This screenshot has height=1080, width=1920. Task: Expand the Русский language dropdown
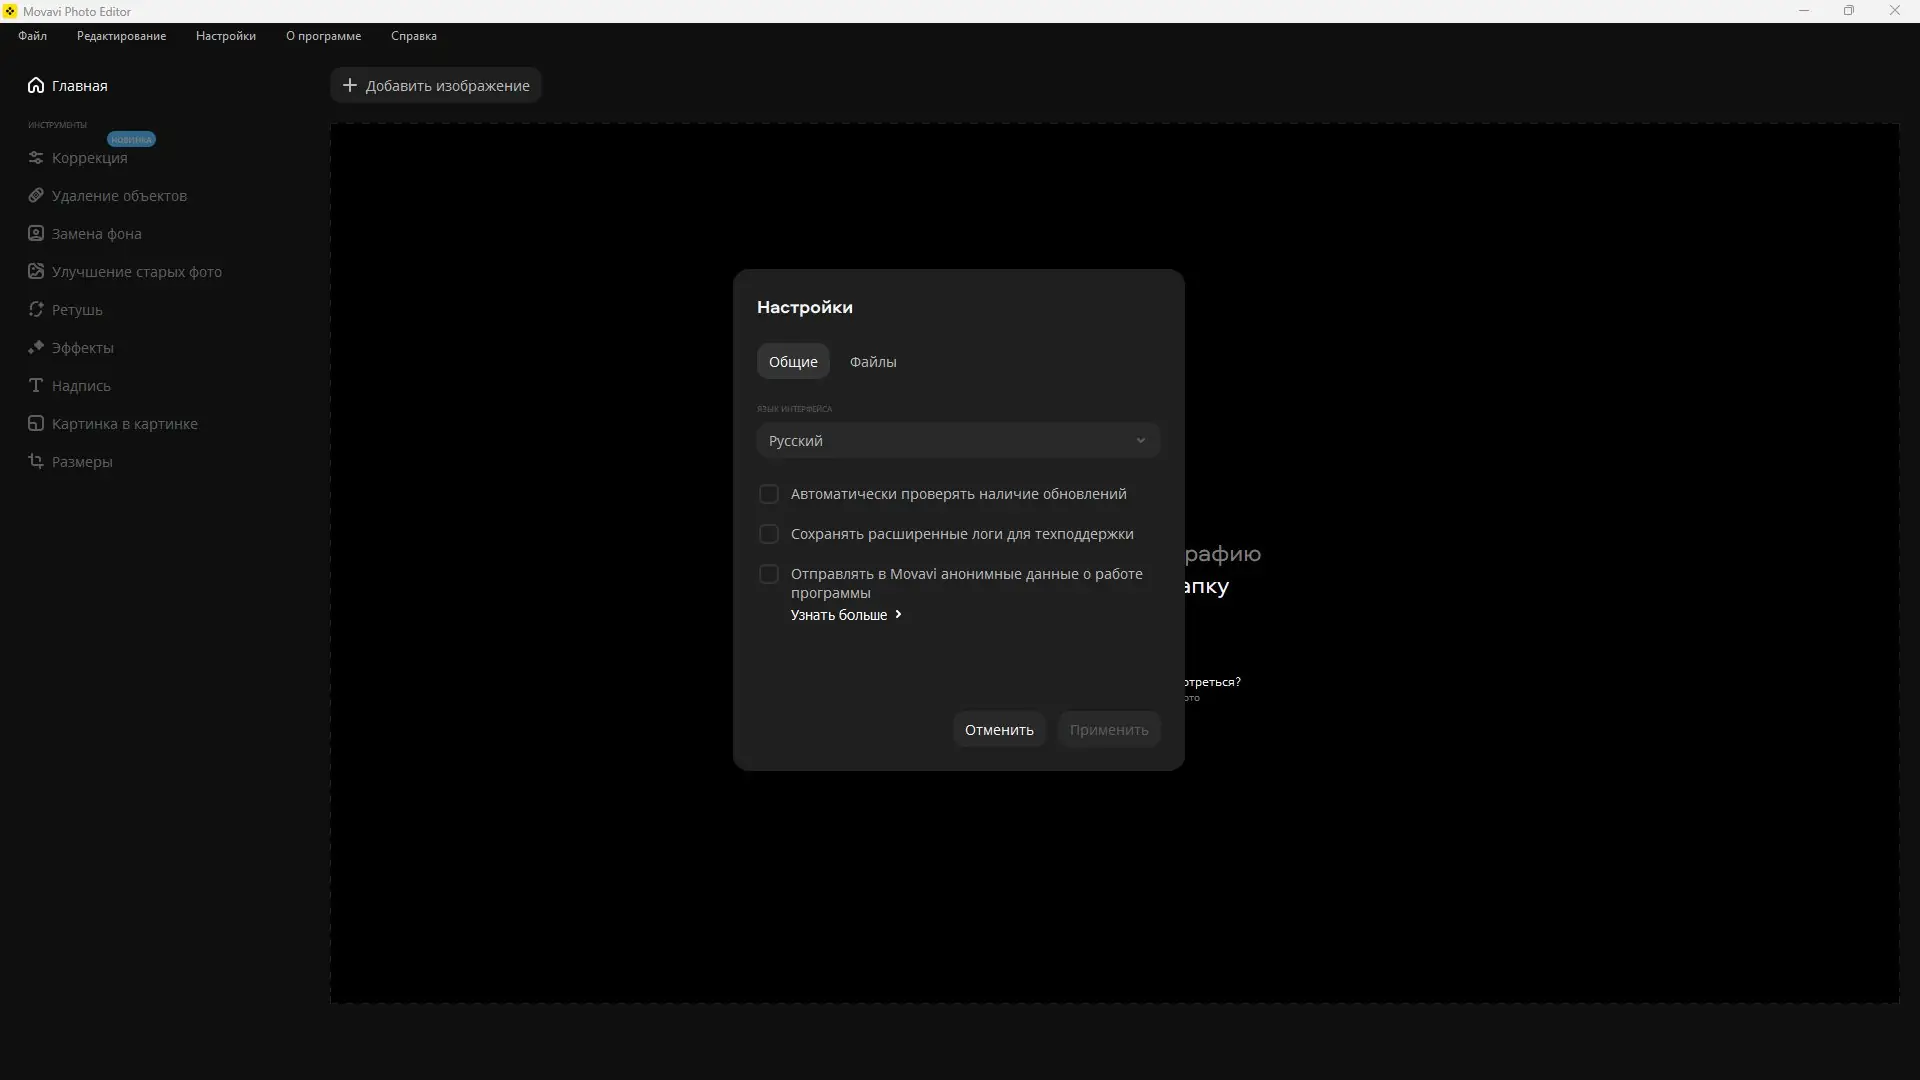[958, 440]
